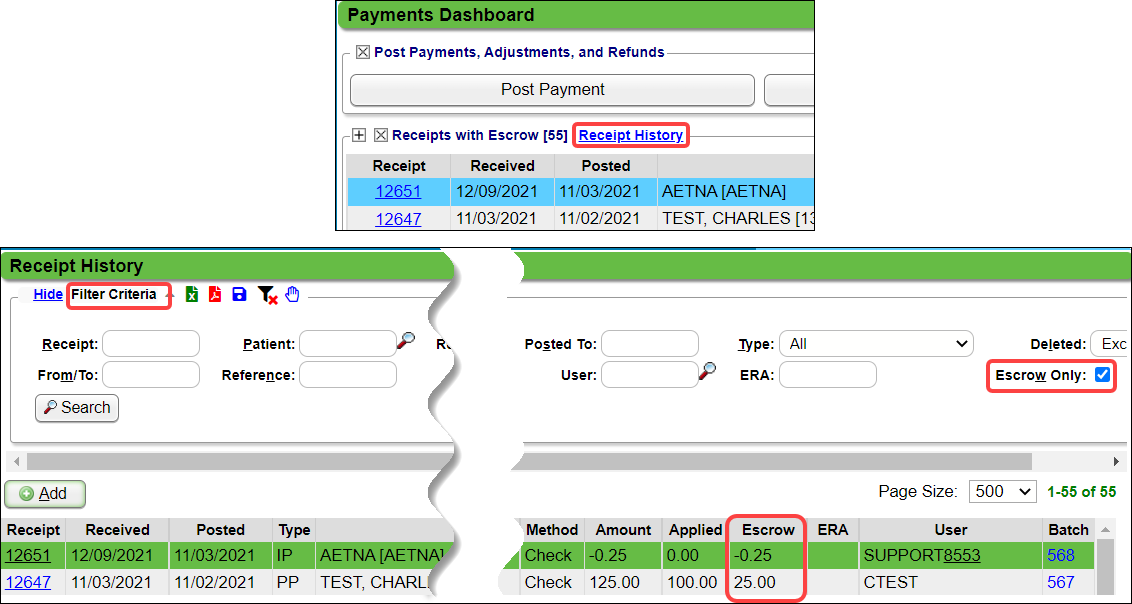Toggle the Post Payments, Adjustments, and Refunds checkbox

click(363, 52)
